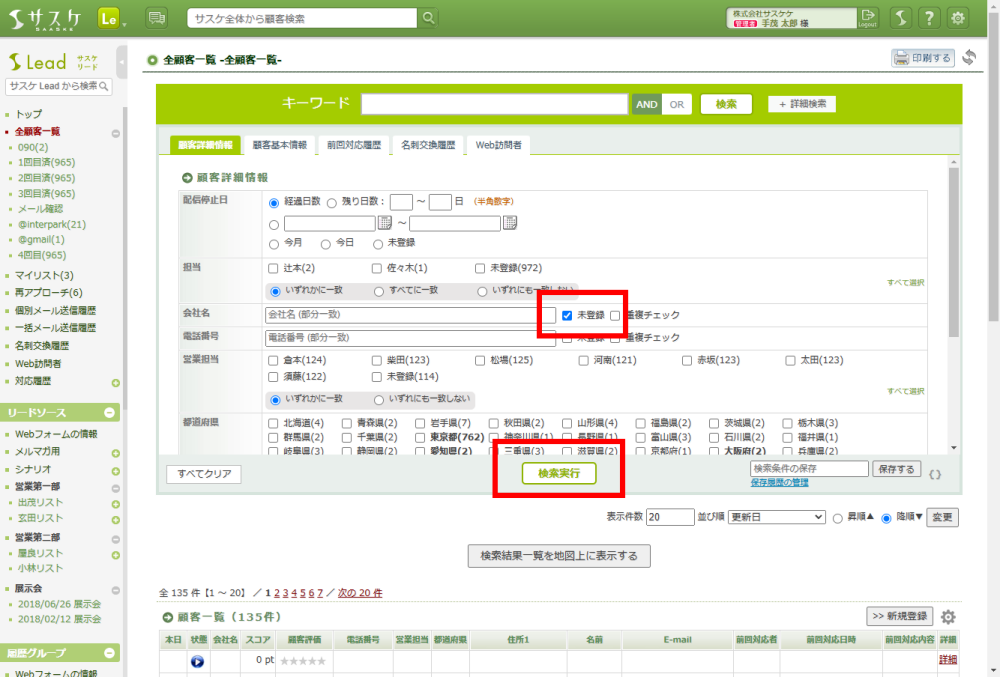Collapse the リードソース section

[109, 413]
